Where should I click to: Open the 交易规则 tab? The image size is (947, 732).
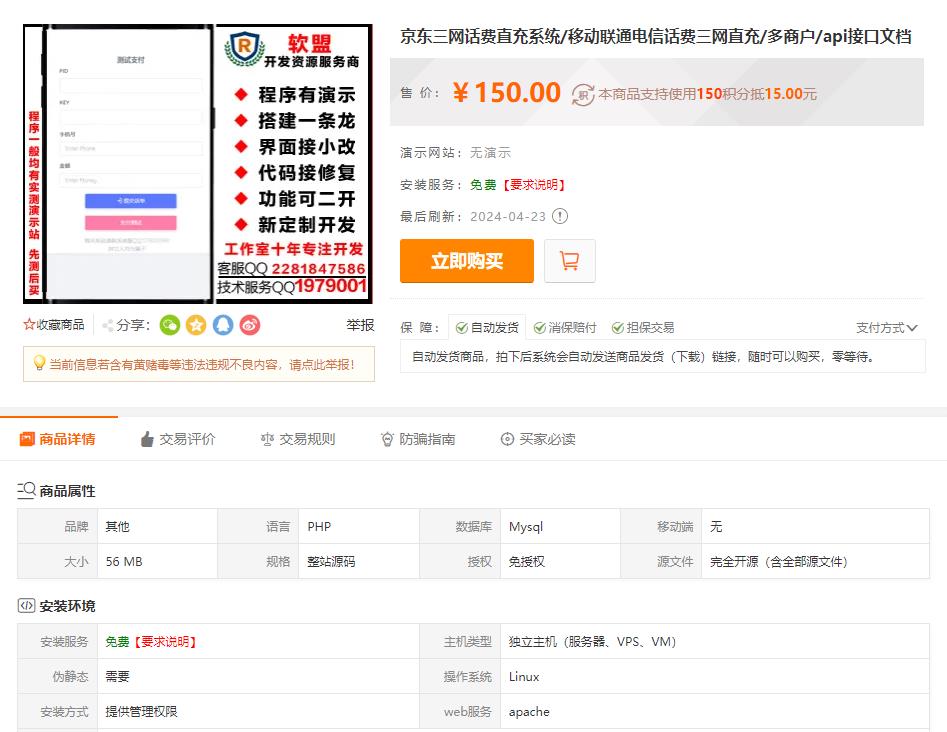coord(298,439)
